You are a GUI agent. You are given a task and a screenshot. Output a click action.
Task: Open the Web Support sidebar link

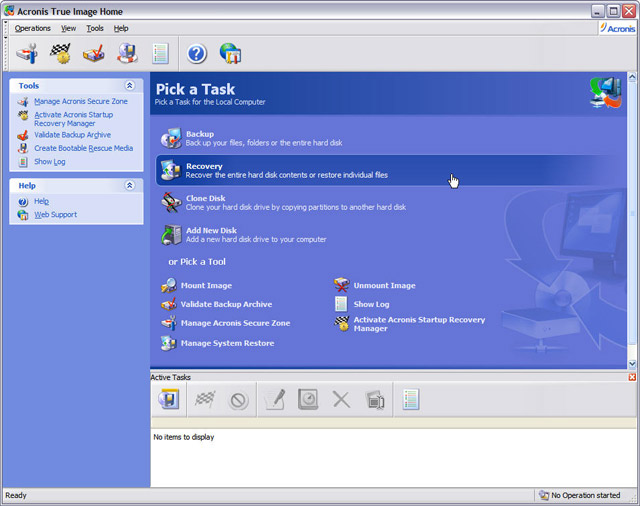56,215
